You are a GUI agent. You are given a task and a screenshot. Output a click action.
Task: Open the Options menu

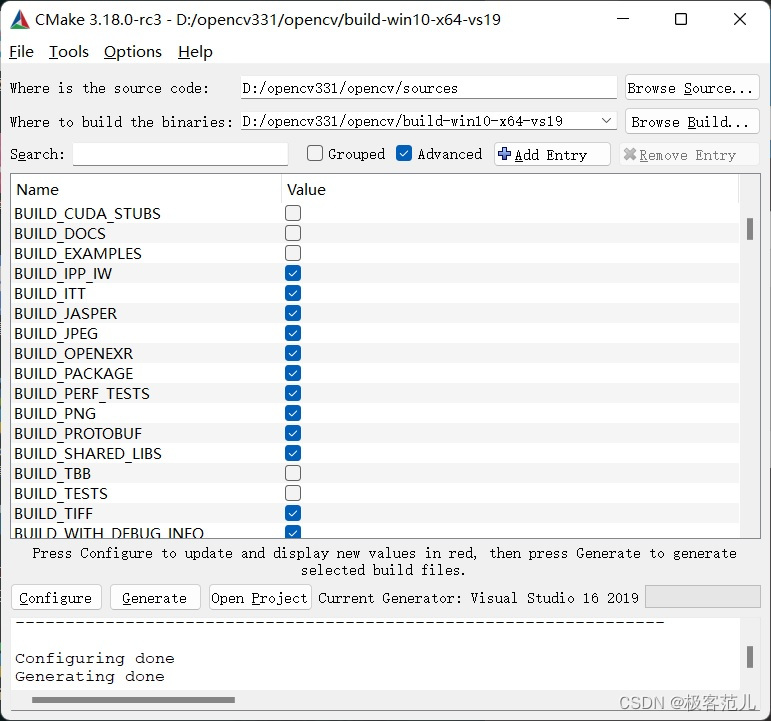coord(133,52)
